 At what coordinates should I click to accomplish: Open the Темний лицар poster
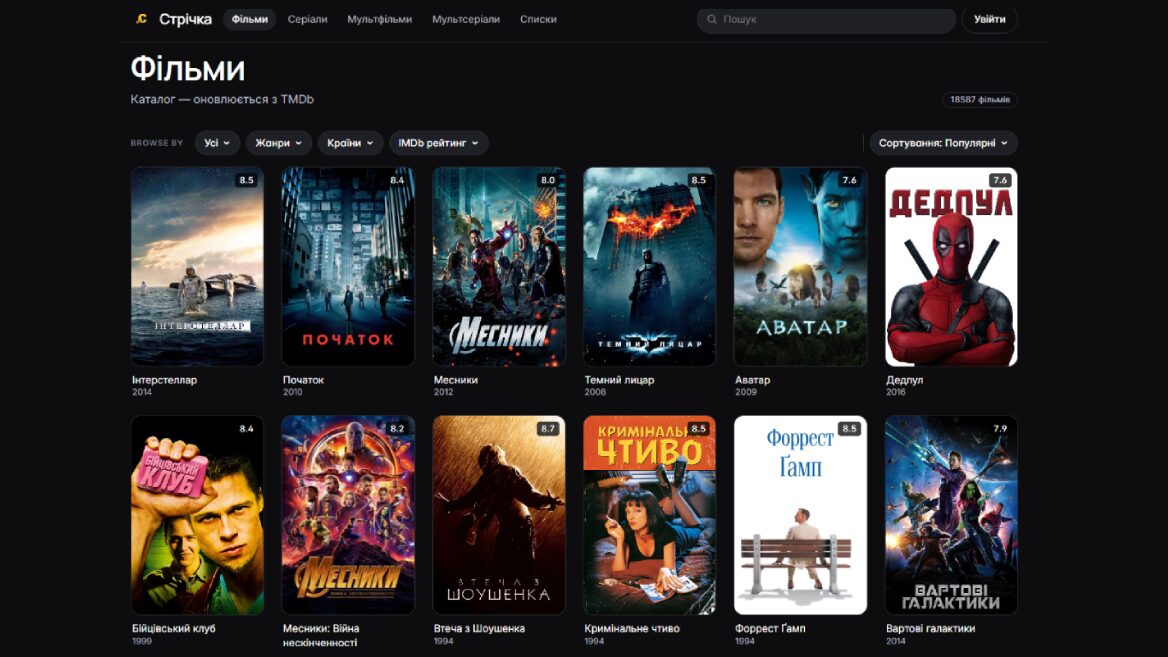click(650, 267)
